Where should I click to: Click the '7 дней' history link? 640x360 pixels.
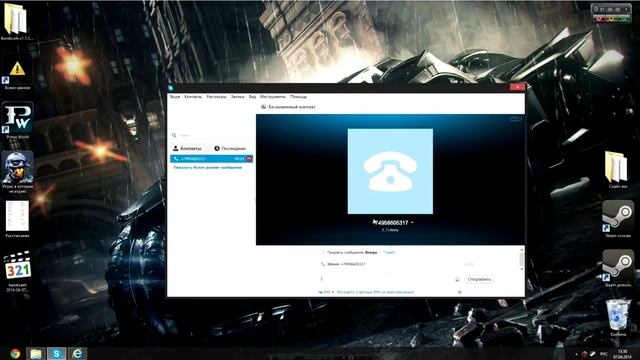pyautogui.click(x=389, y=253)
